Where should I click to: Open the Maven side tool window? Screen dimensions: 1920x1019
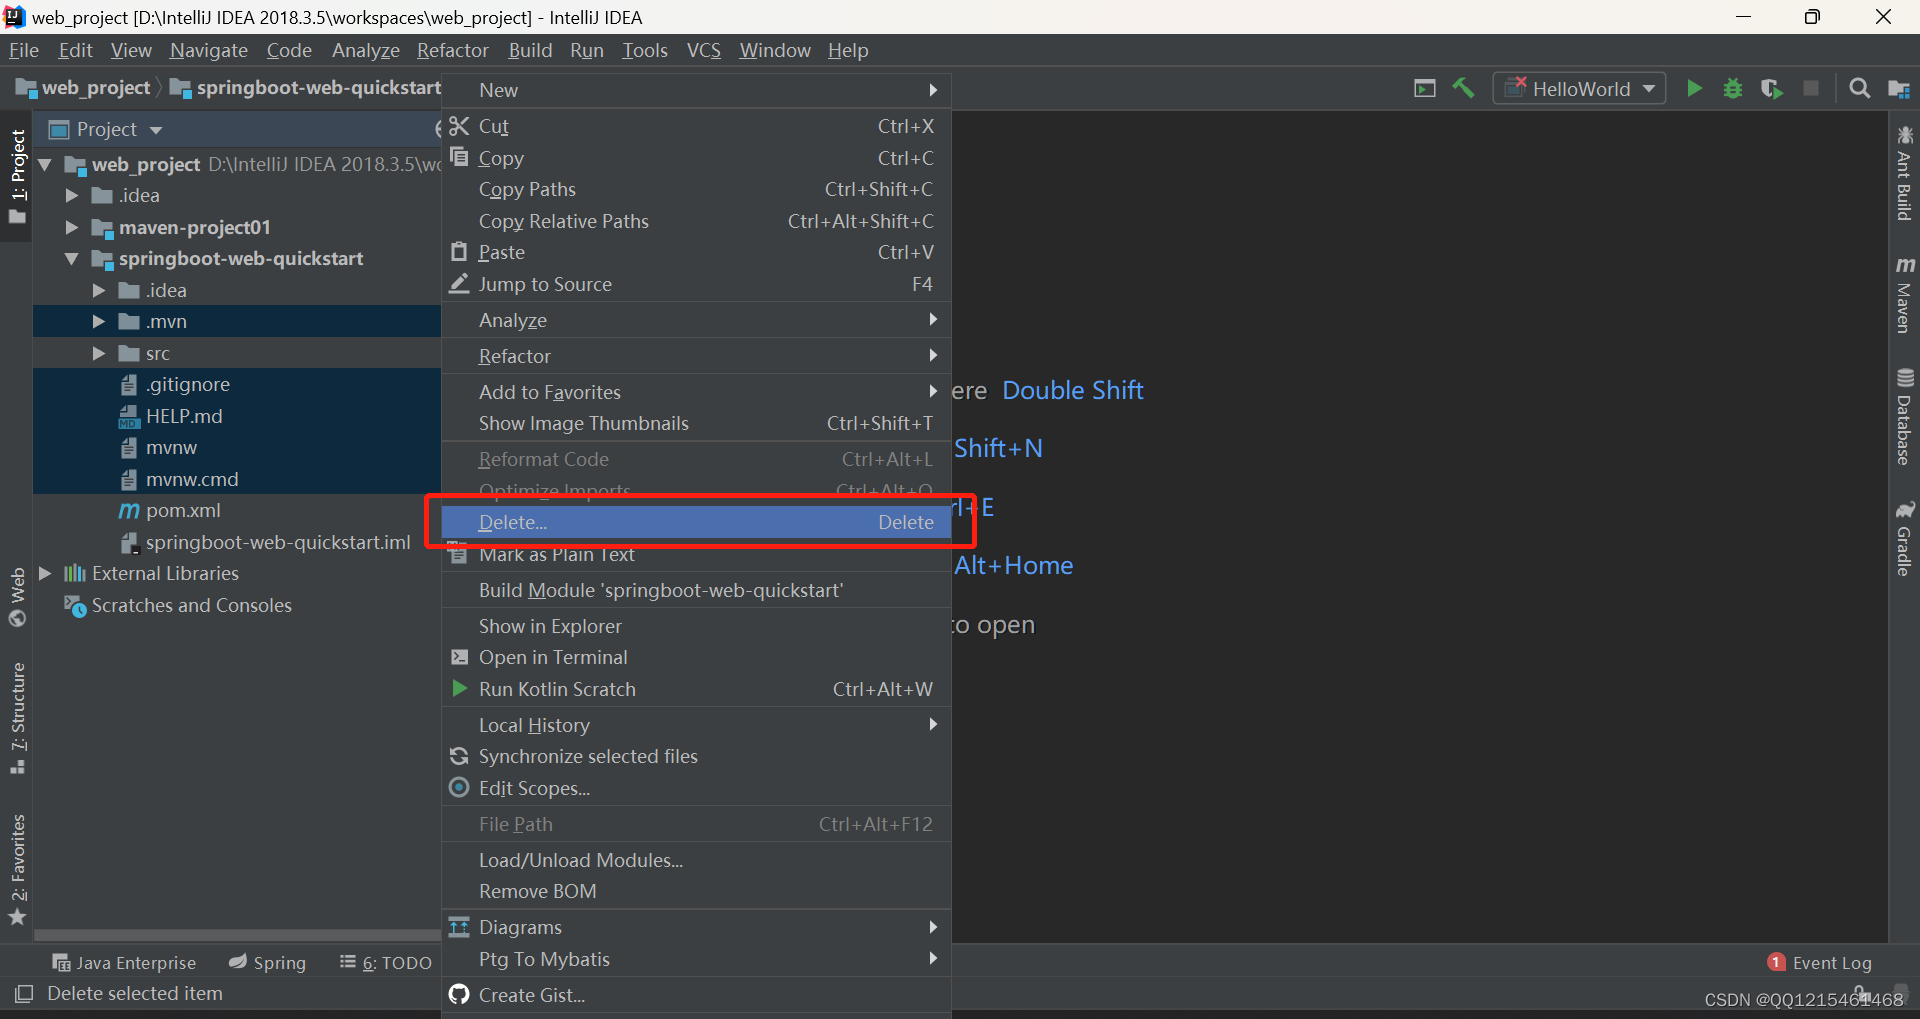pos(1904,295)
